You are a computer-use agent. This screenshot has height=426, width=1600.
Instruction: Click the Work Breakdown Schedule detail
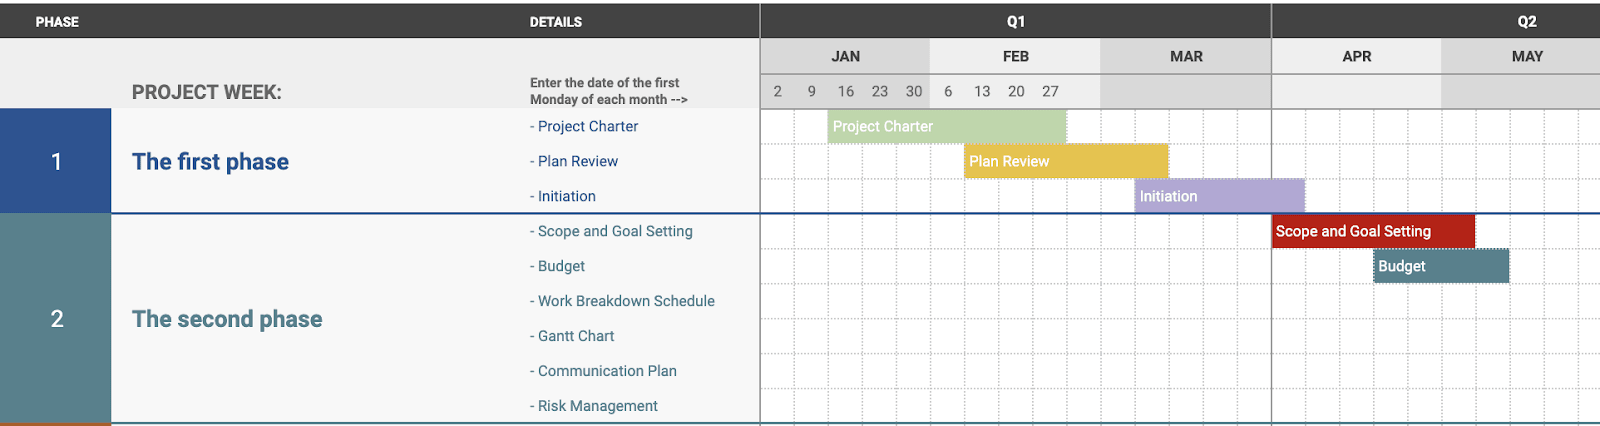point(622,301)
